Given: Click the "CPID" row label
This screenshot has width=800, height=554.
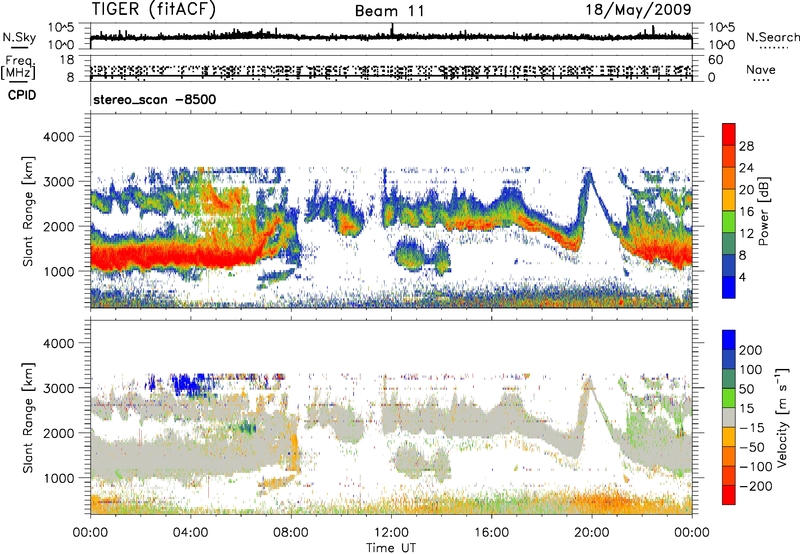Looking at the screenshot, I should click(x=22, y=95).
